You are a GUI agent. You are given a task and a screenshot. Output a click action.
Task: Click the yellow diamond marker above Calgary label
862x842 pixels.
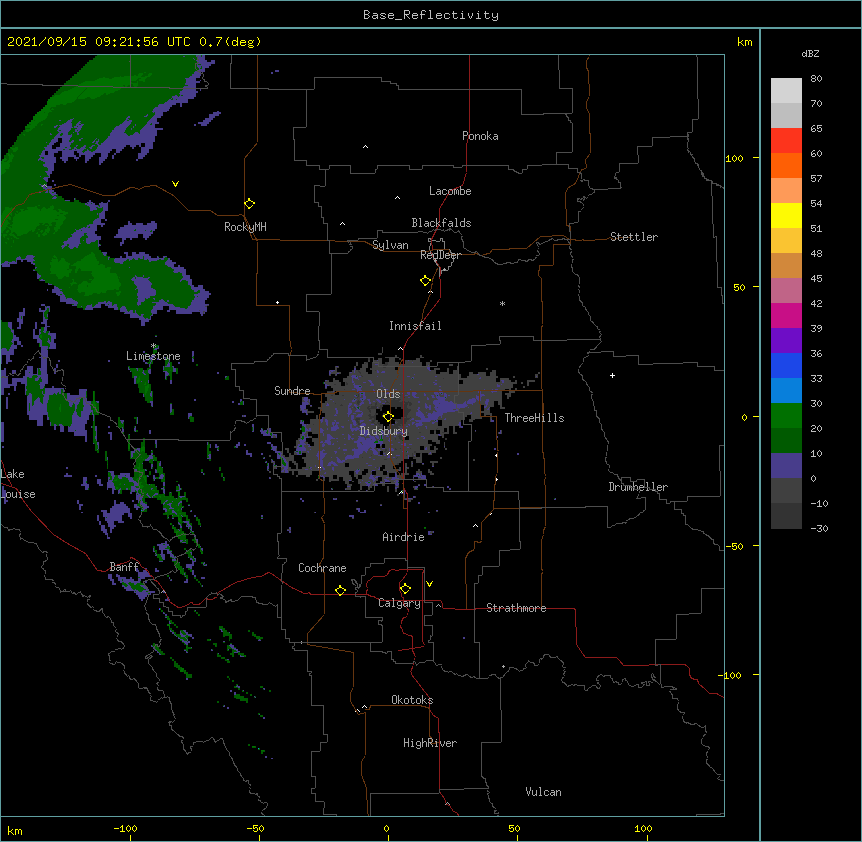pyautogui.click(x=405, y=589)
